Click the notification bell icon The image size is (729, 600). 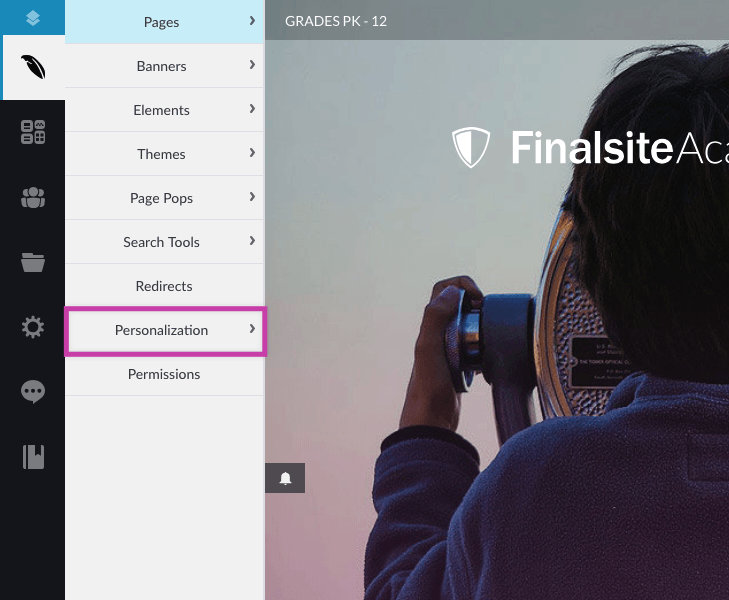click(285, 478)
